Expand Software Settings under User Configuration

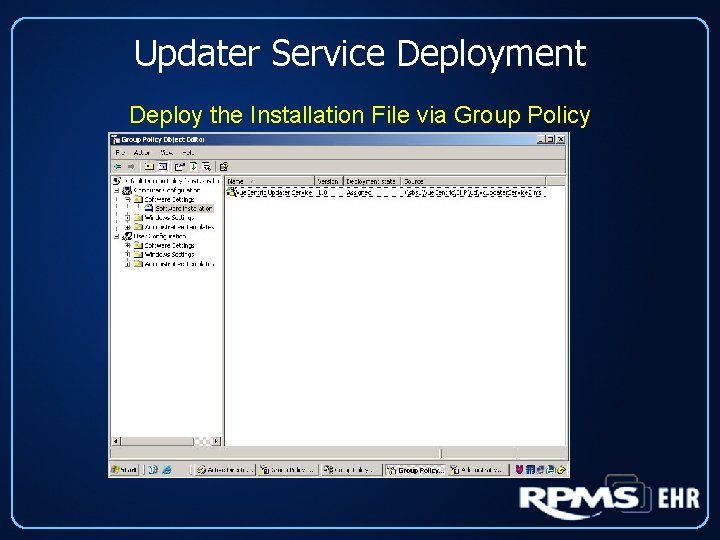click(128, 246)
